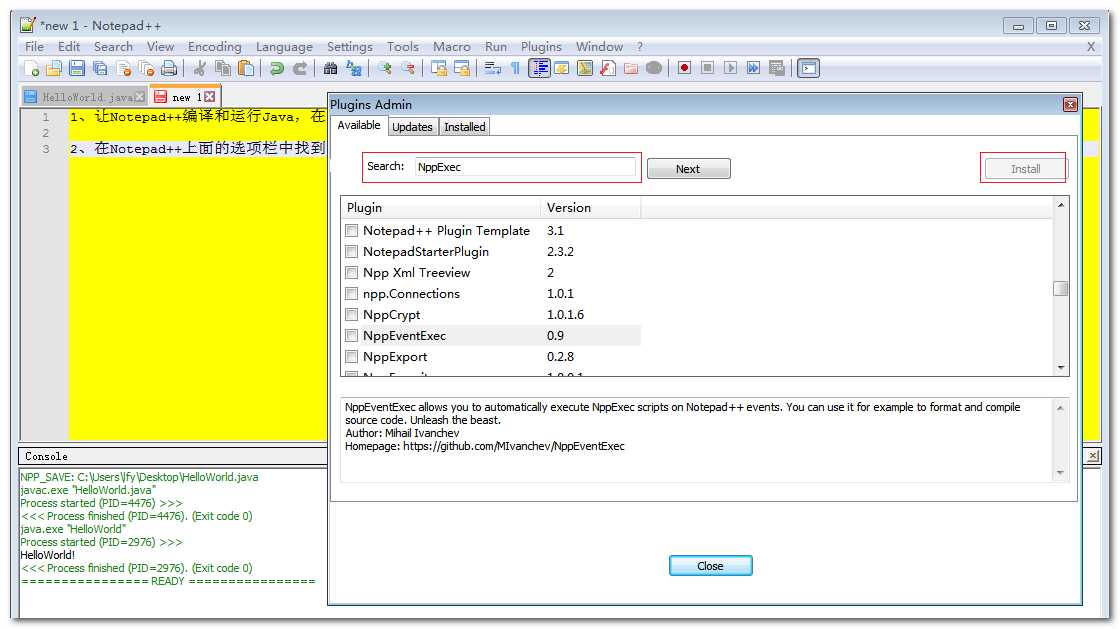This screenshot has height=629, width=1120.
Task: Click the Stop recording macro icon
Action: point(707,68)
